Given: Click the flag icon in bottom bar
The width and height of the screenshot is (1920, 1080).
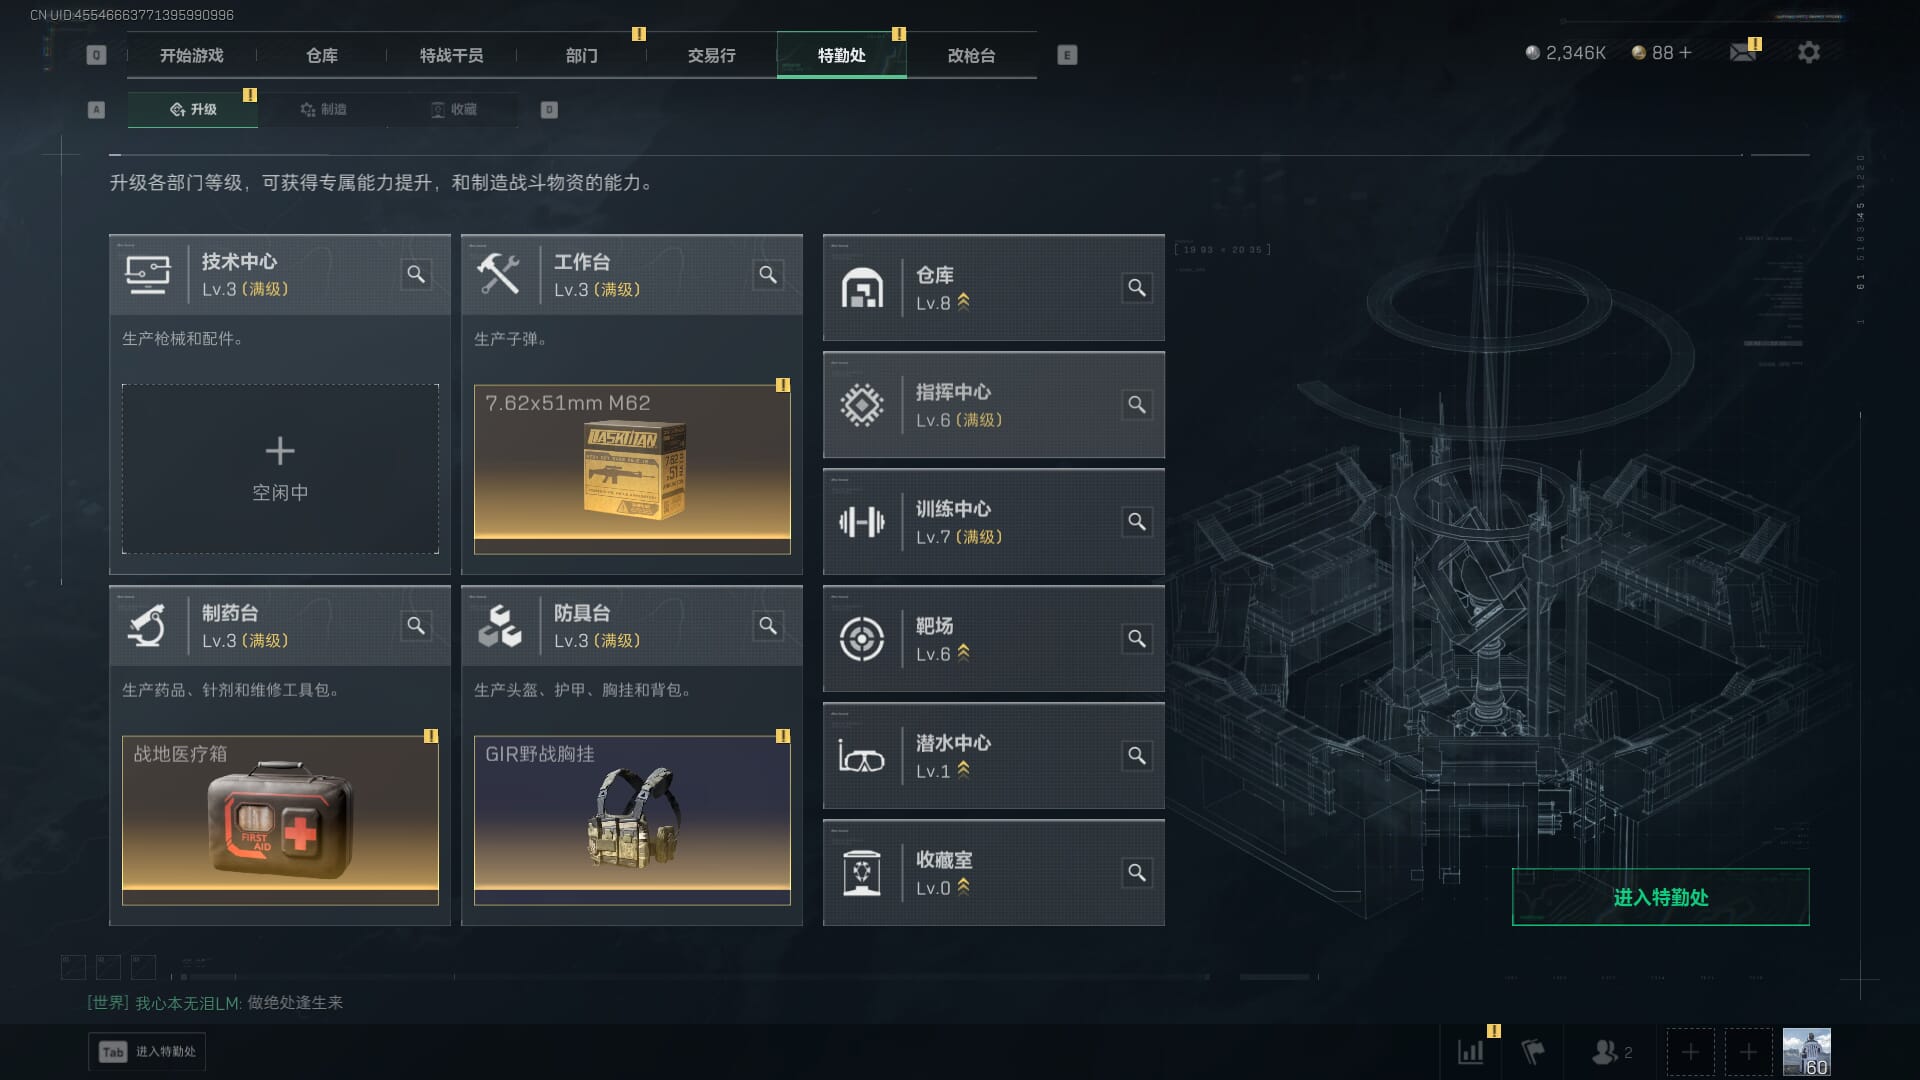Looking at the screenshot, I should coord(1533,1052).
